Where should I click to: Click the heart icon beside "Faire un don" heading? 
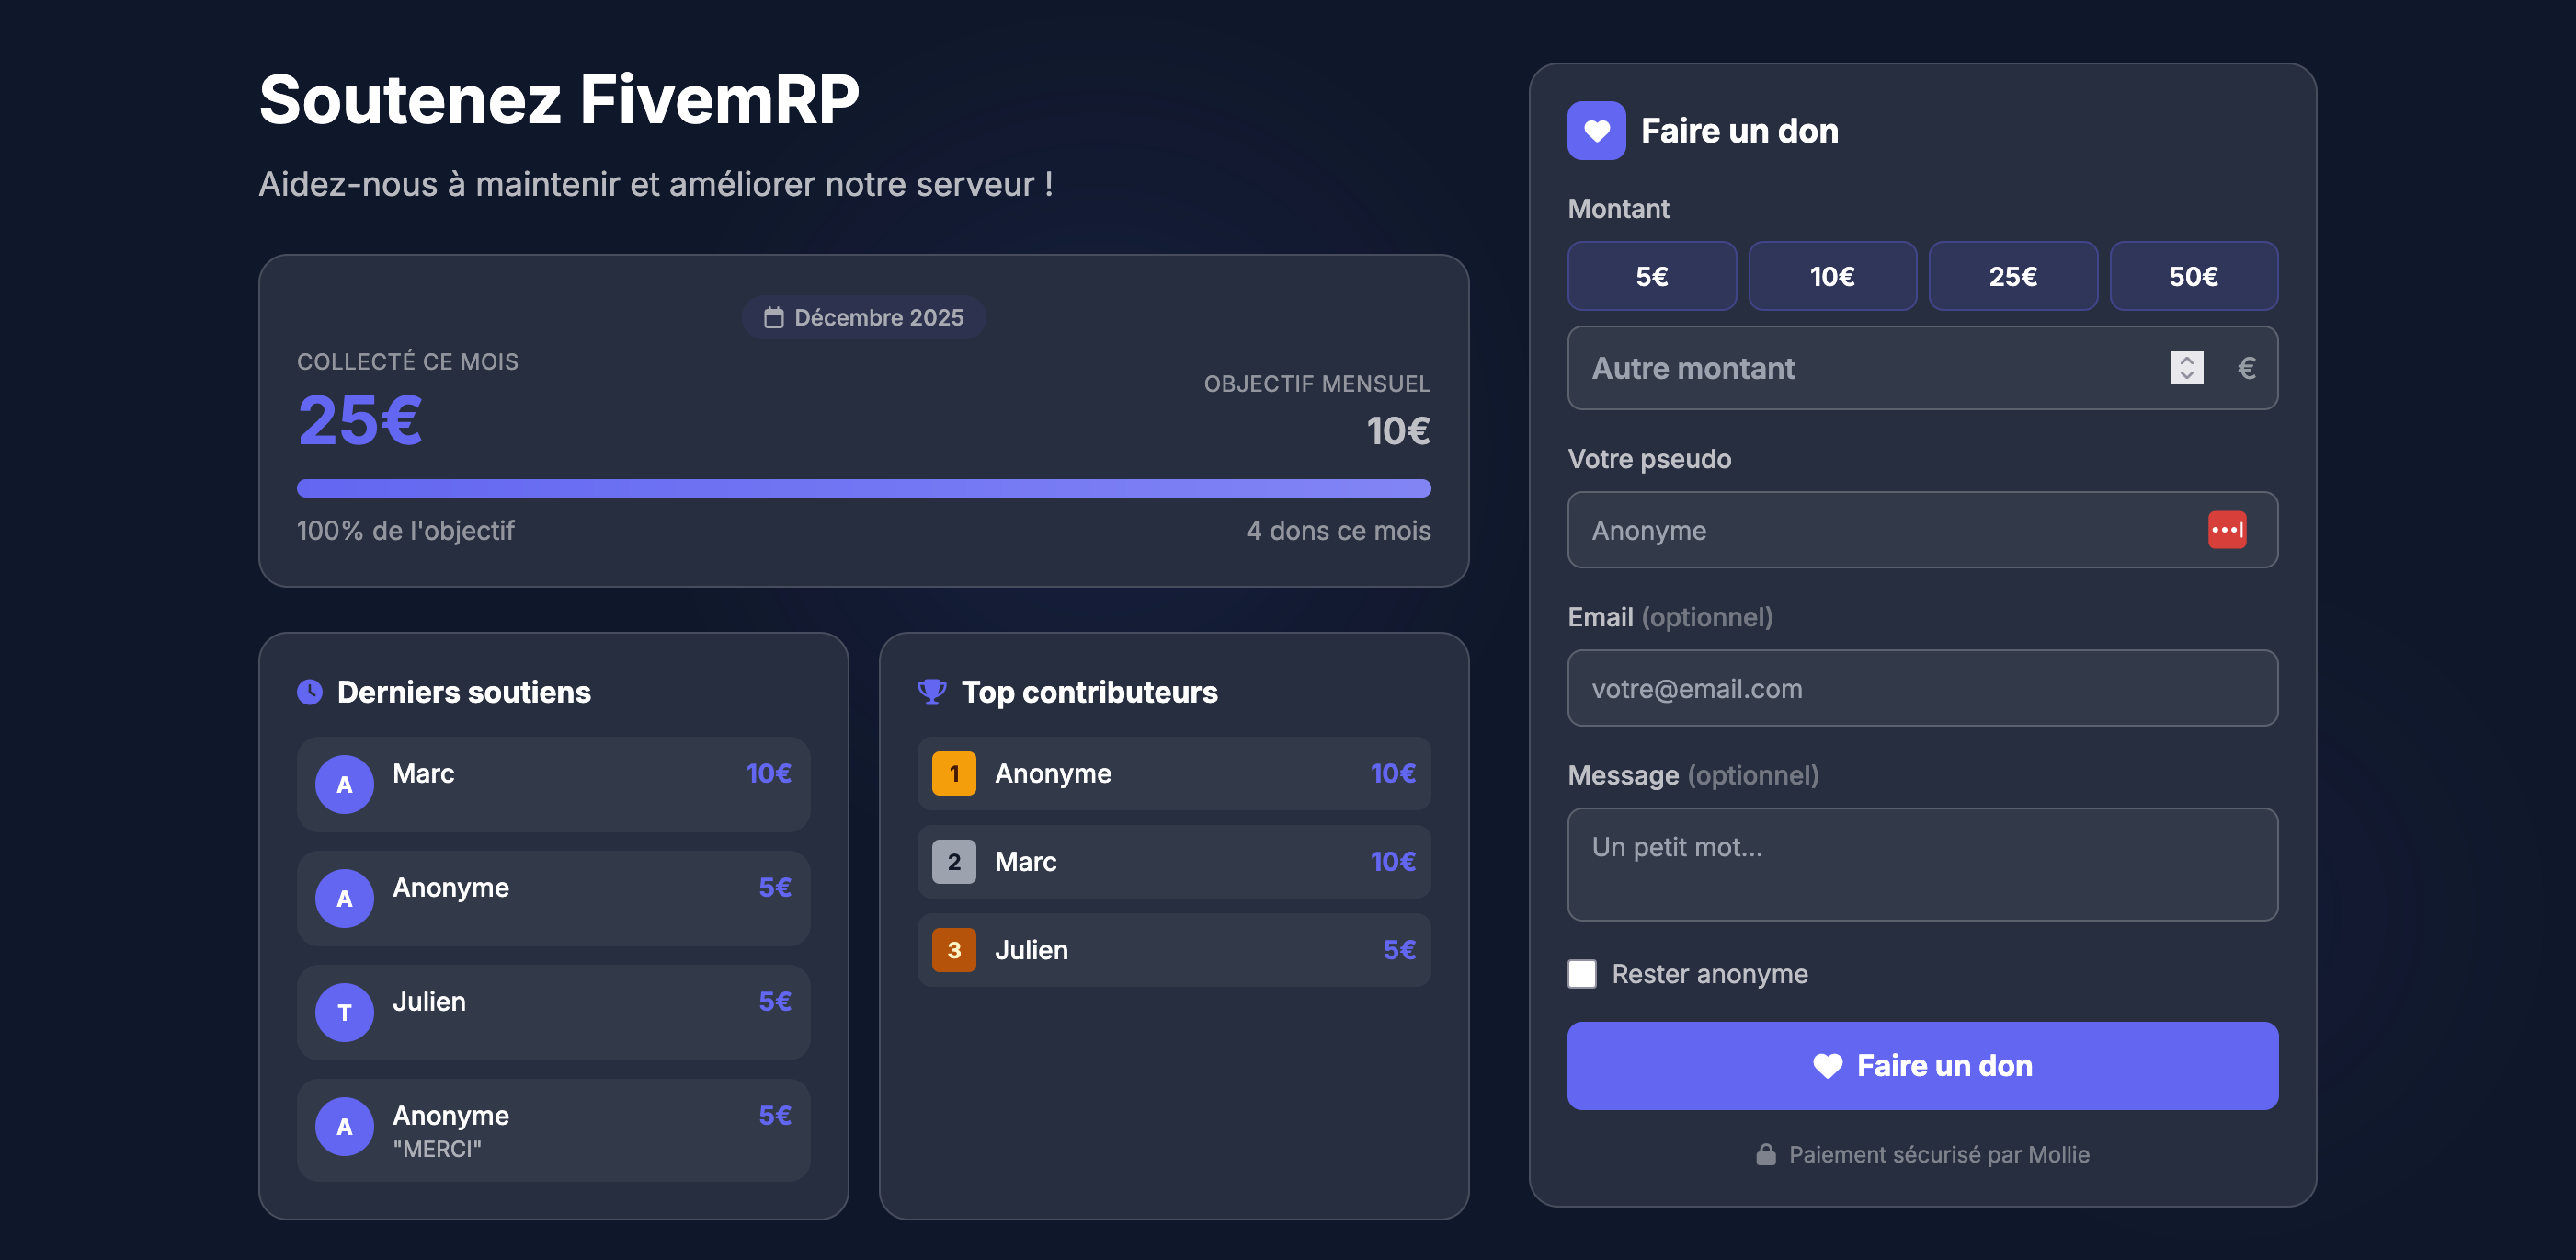[x=1597, y=130]
